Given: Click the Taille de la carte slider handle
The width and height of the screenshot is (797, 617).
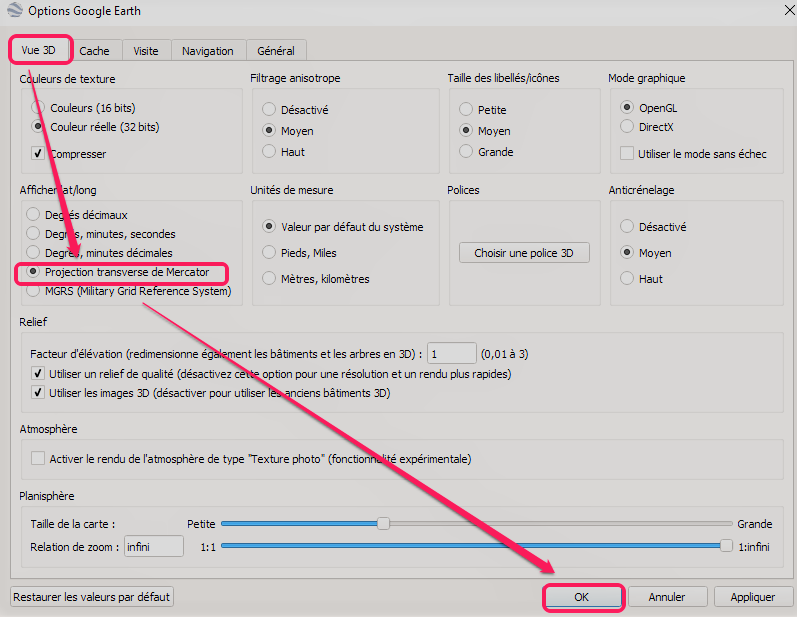Looking at the screenshot, I should pyautogui.click(x=383, y=523).
